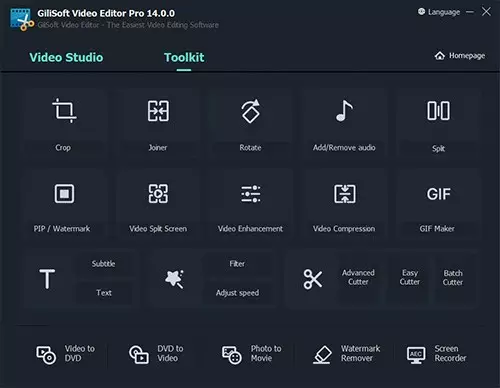Open the Split tool icon
500x388 pixels.
pos(438,111)
